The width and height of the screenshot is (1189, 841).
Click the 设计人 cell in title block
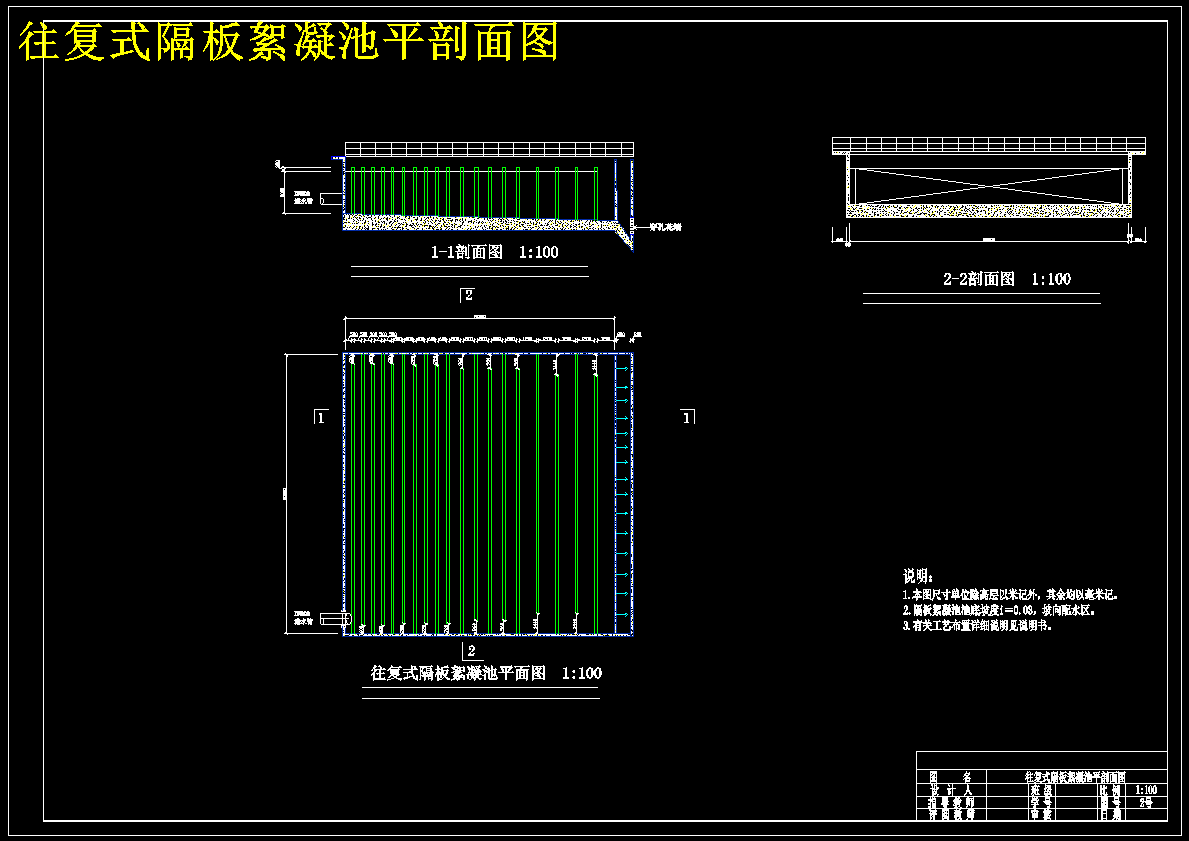pos(952,790)
